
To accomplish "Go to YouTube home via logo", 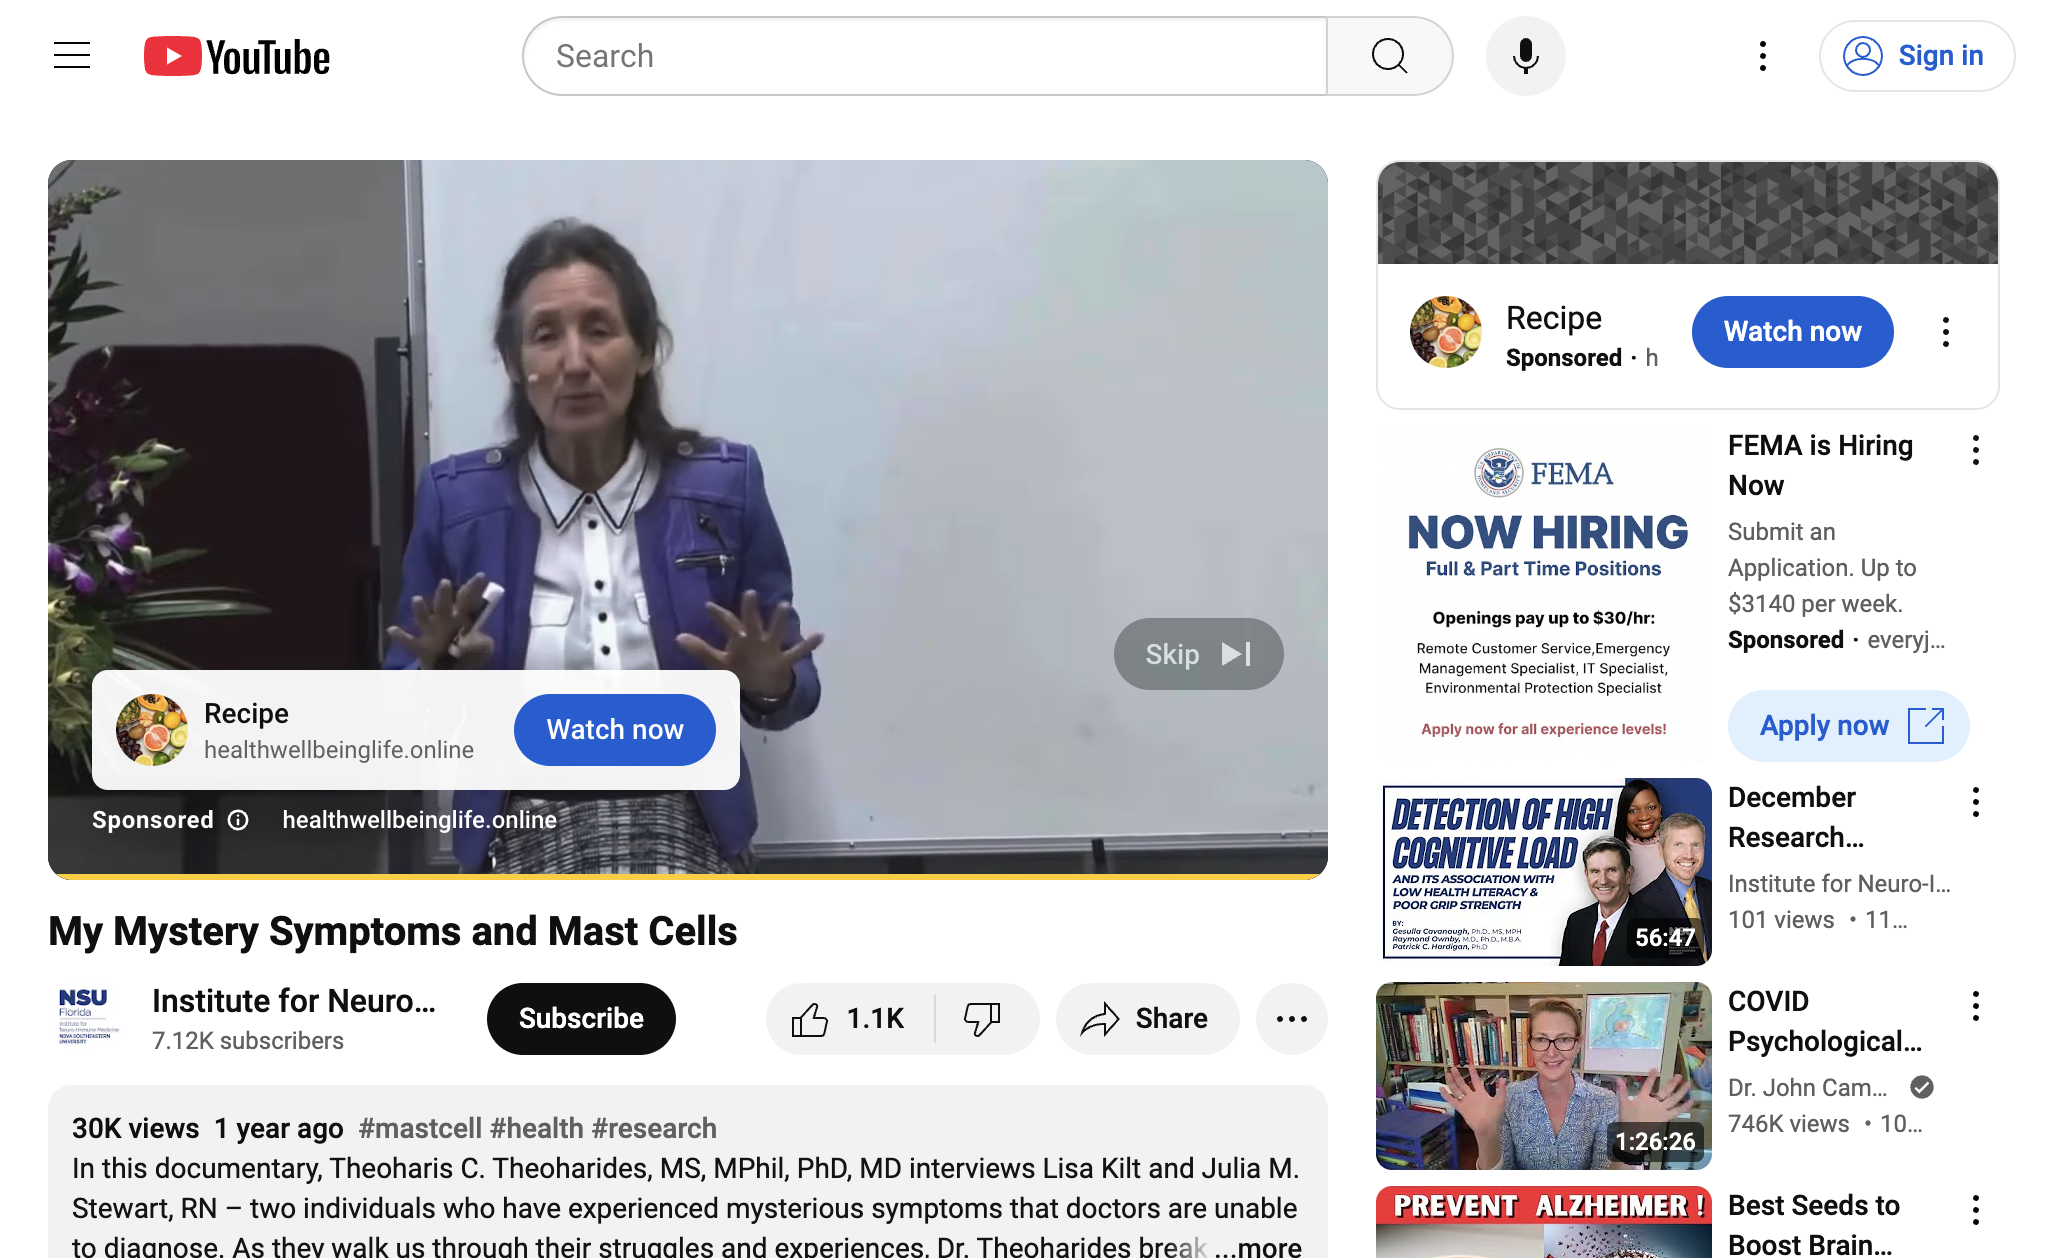I will click(x=237, y=57).
